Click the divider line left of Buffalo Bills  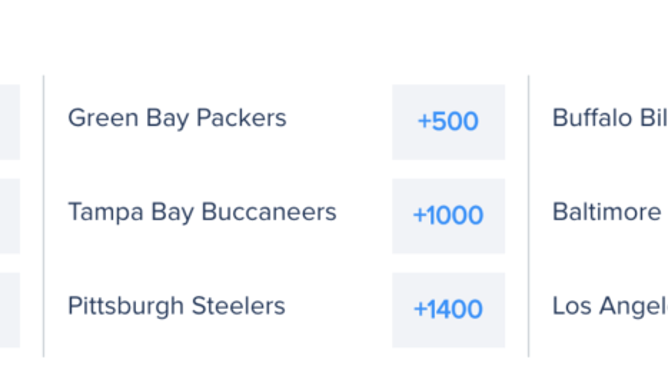point(529,216)
